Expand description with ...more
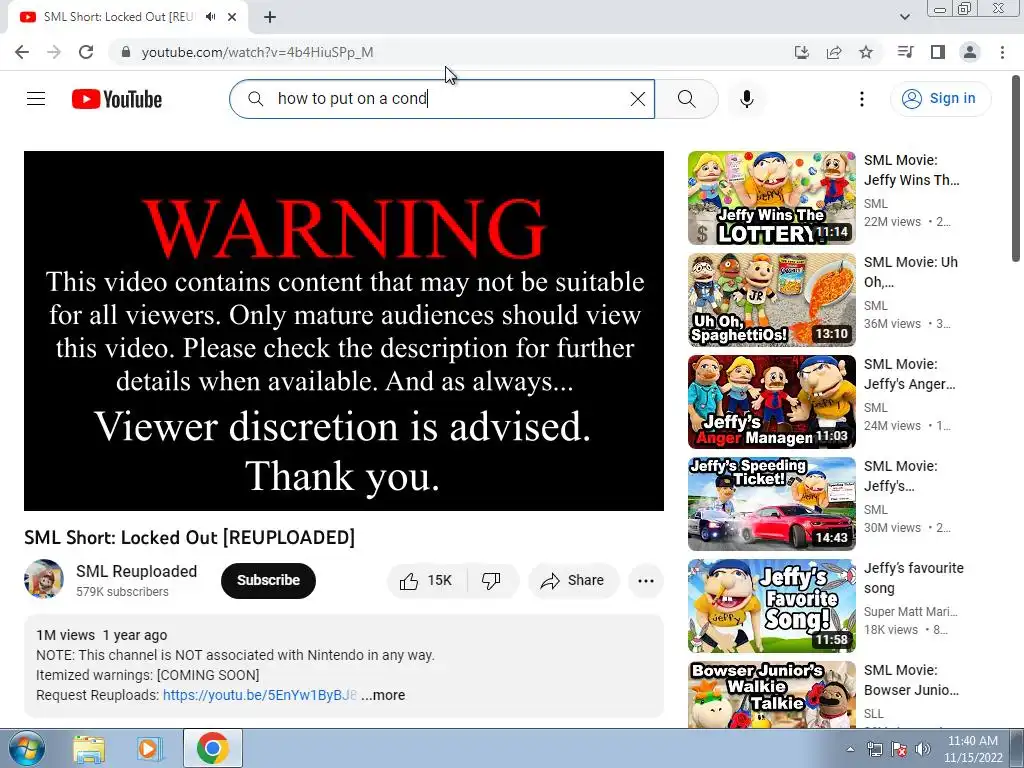The width and height of the screenshot is (1024, 768). pyautogui.click(x=383, y=696)
